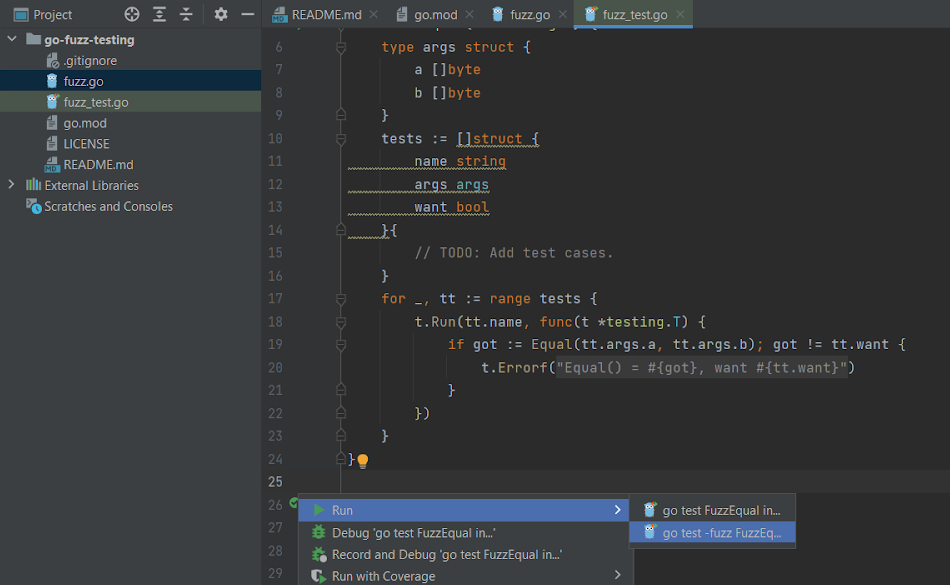
Task: Fold the for loop at line 17
Action: tap(341, 299)
